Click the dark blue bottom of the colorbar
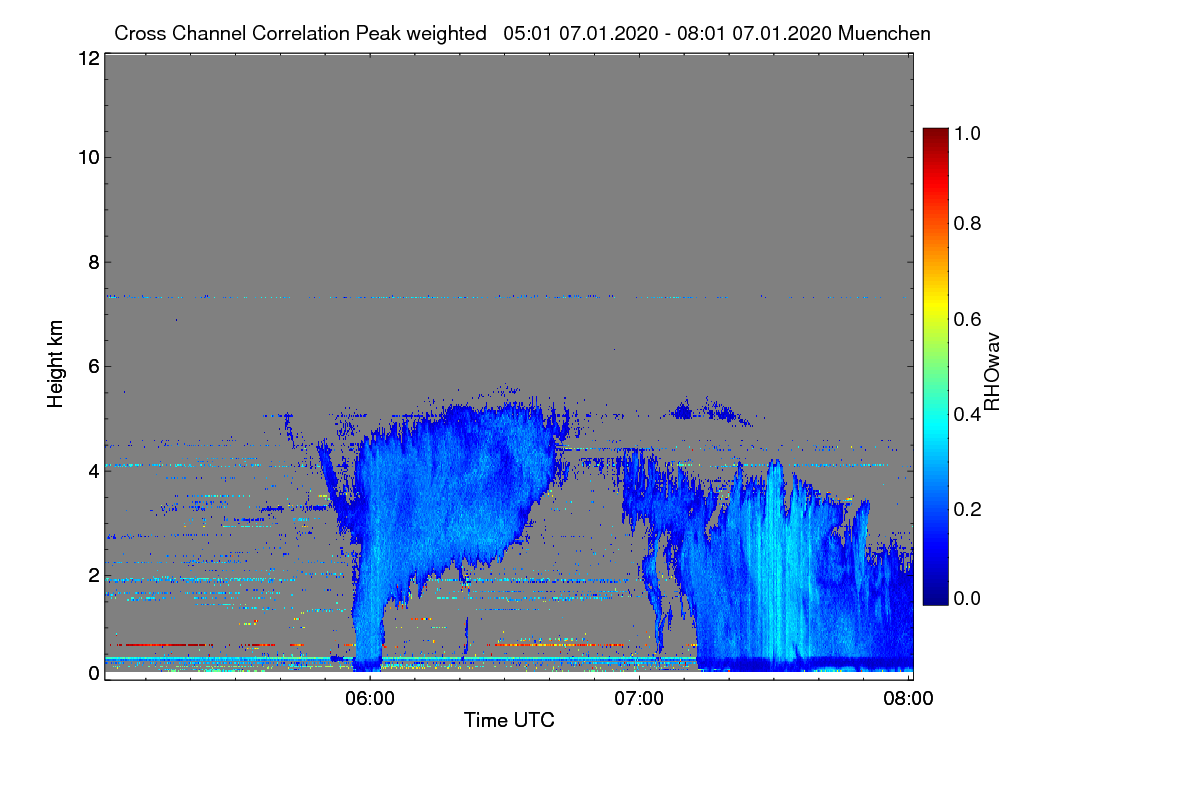 tap(935, 598)
